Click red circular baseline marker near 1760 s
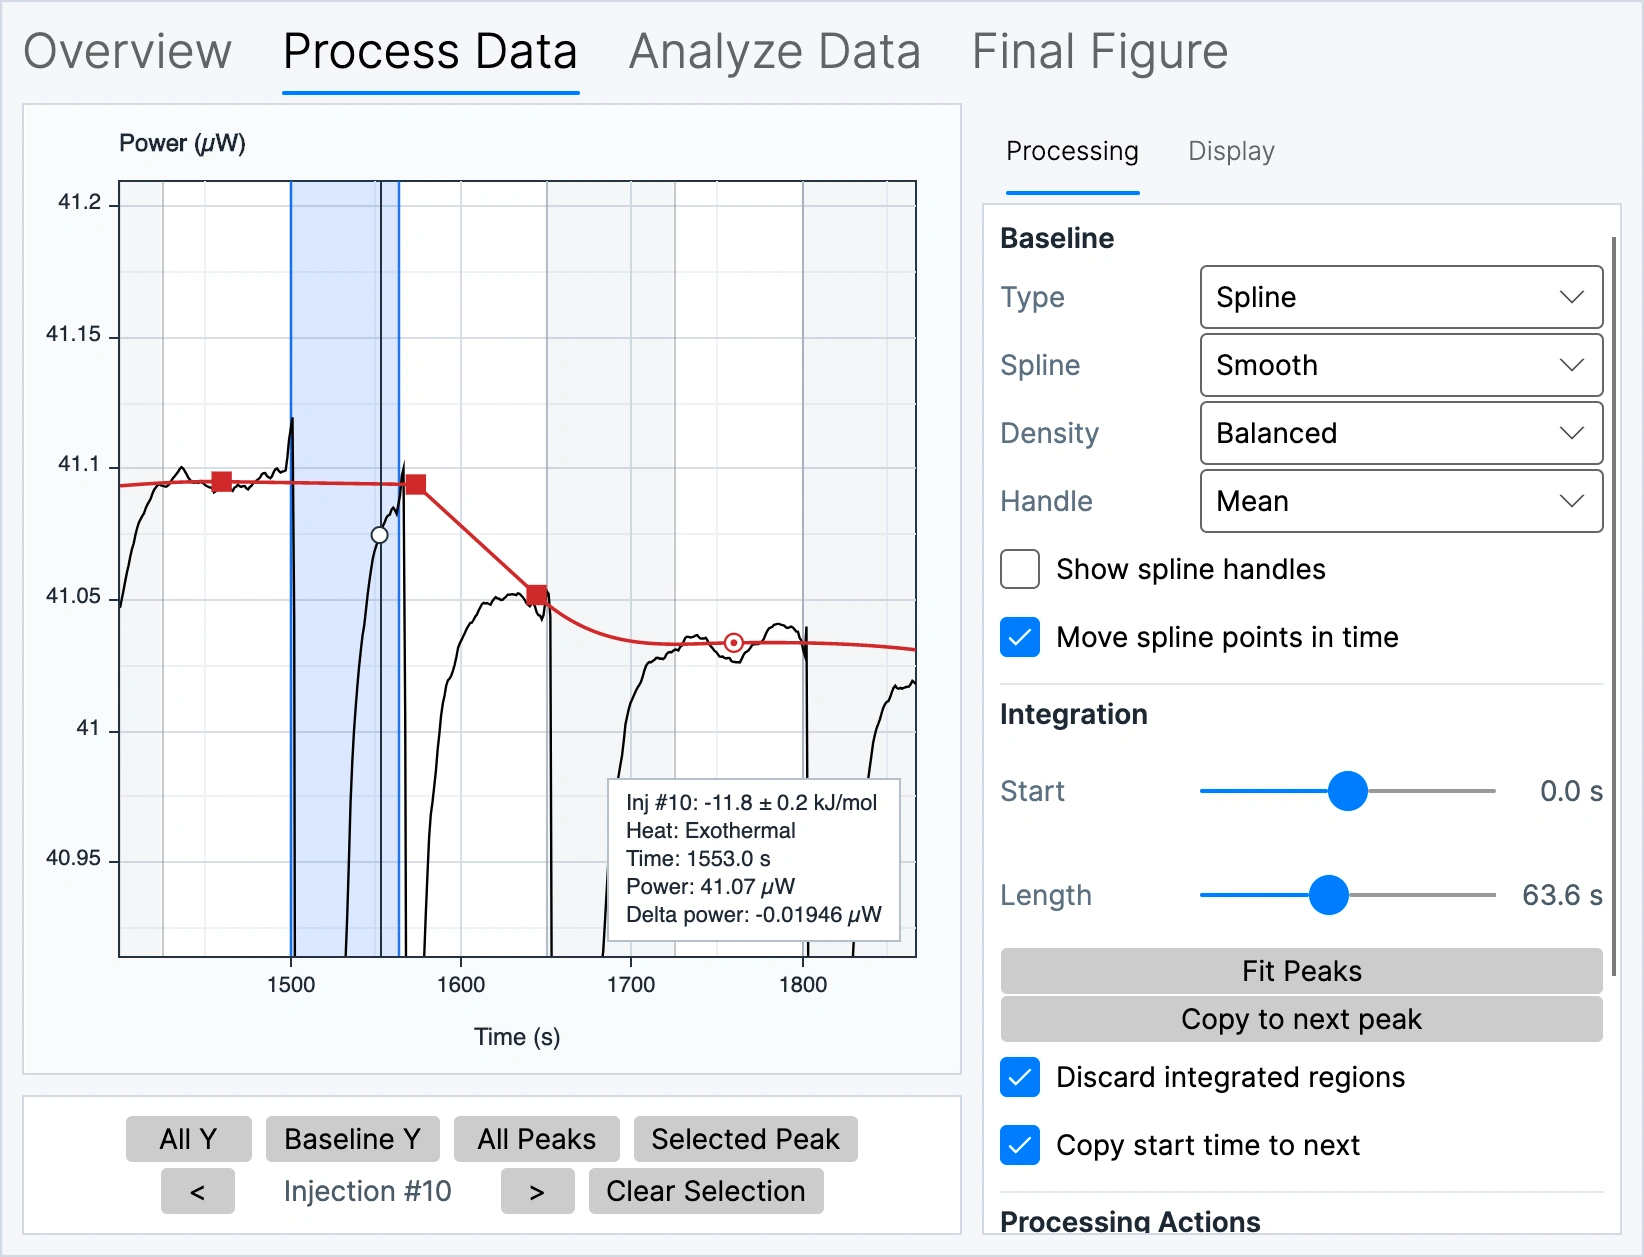Viewport: 1644px width, 1257px height. coord(734,643)
